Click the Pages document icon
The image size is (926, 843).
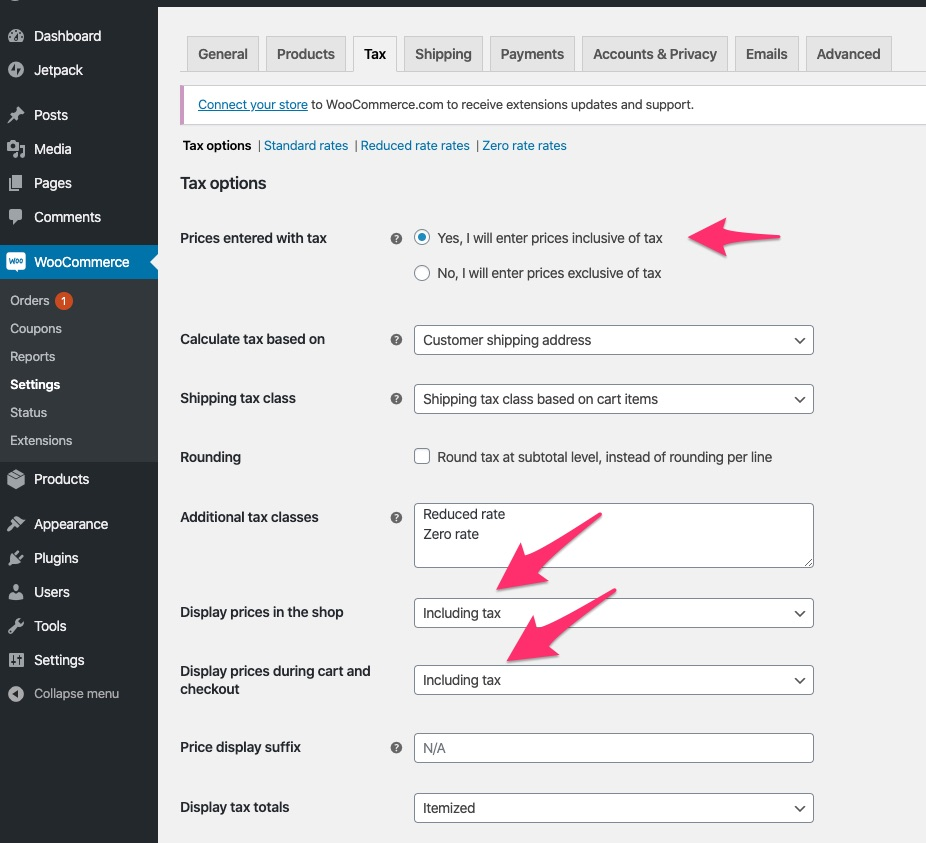click(16, 183)
